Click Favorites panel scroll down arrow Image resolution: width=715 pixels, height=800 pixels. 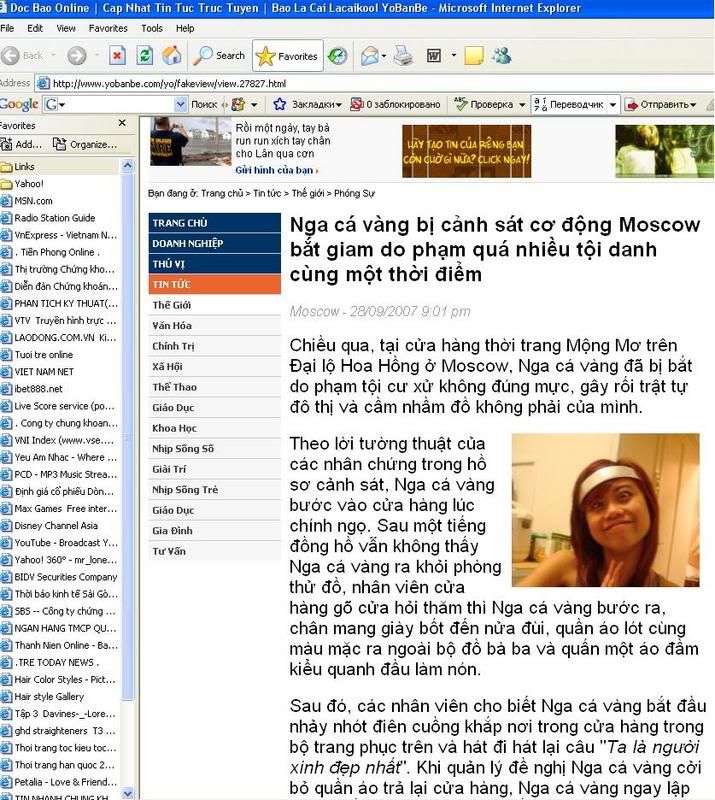(128, 793)
